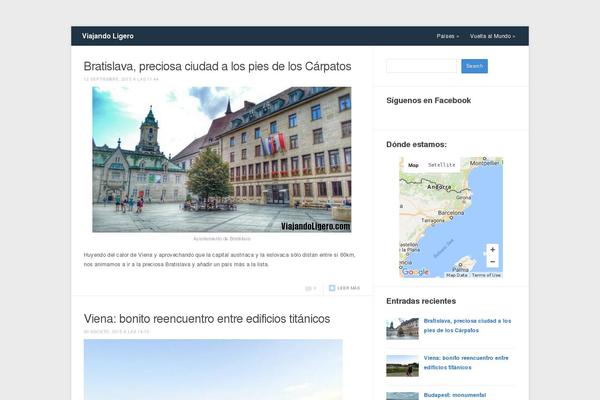This screenshot has width=600, height=400.
Task: Open recent entry Bratislava thumbnail
Action: (403, 328)
